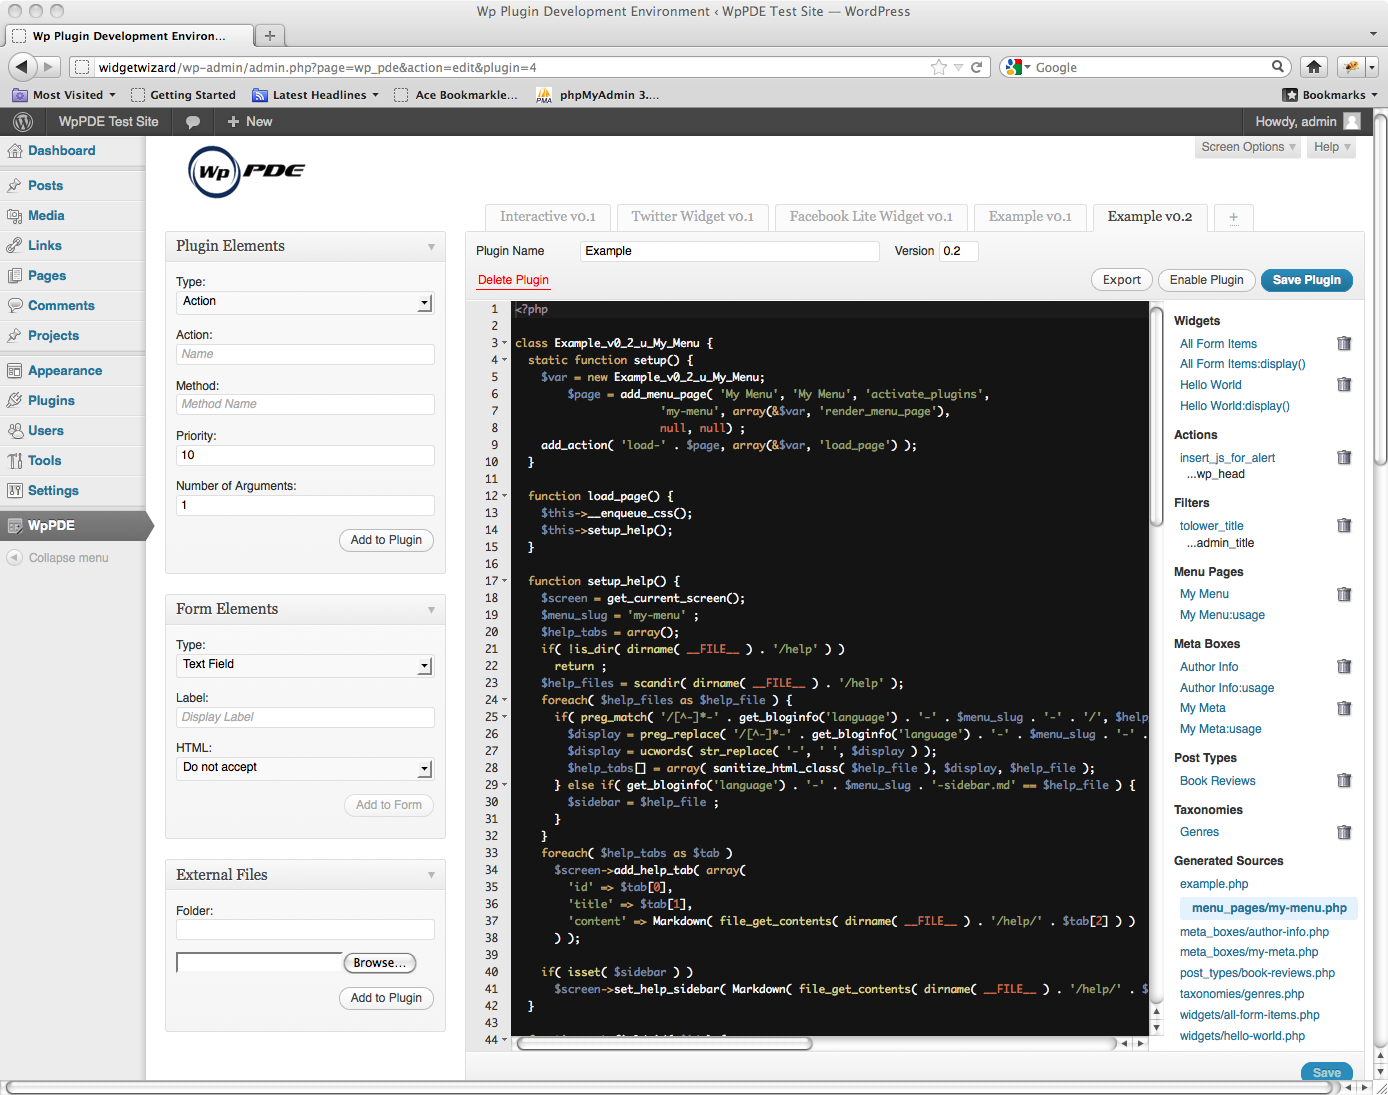Expand Screen Options dropdown
Image resolution: width=1388 pixels, height=1095 pixels.
pyautogui.click(x=1248, y=147)
